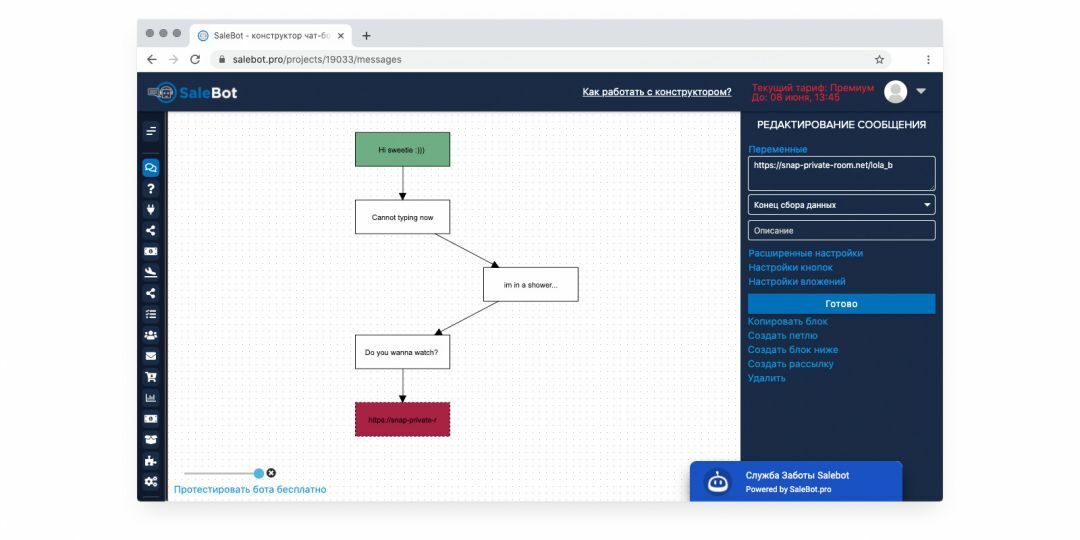
Task: Open 'Расширенные настройки'
Action: [805, 253]
